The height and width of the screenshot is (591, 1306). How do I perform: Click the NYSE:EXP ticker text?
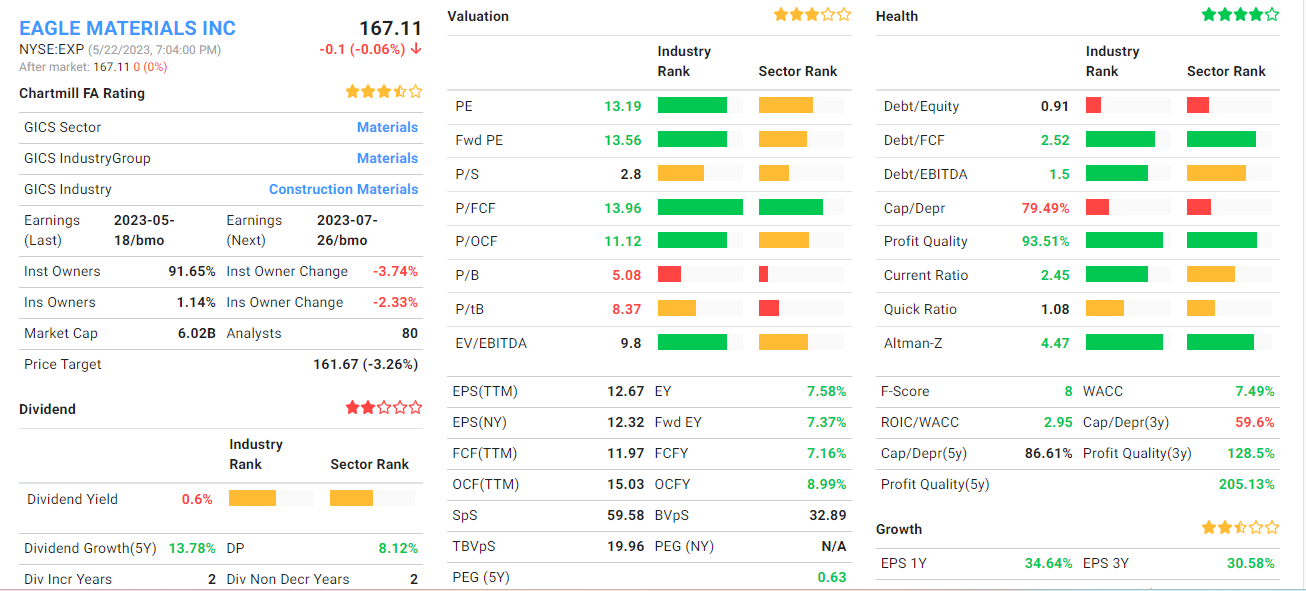click(x=51, y=49)
